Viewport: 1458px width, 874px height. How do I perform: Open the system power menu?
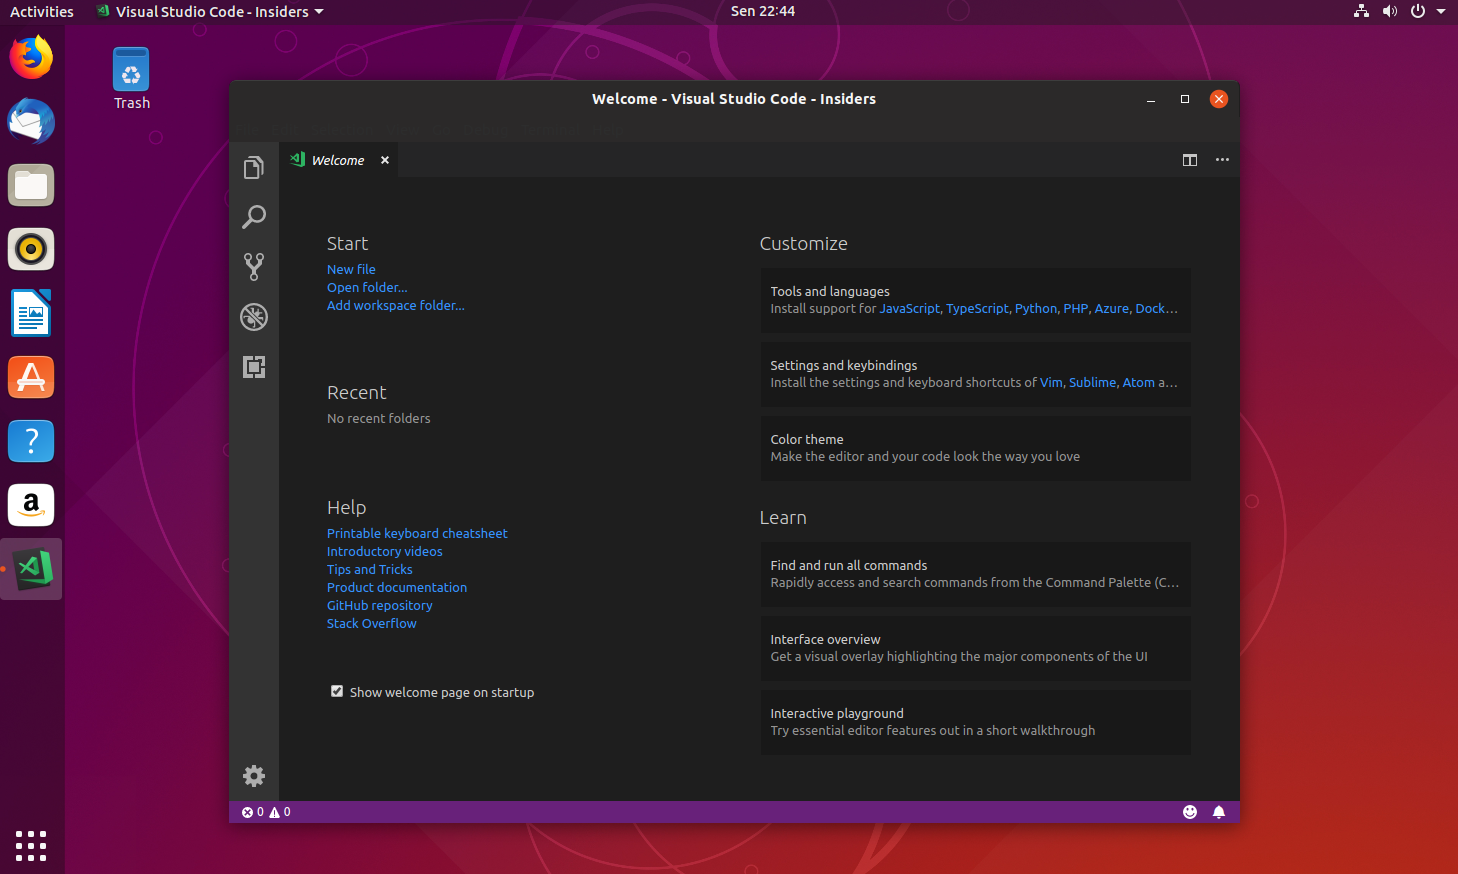click(x=1417, y=11)
